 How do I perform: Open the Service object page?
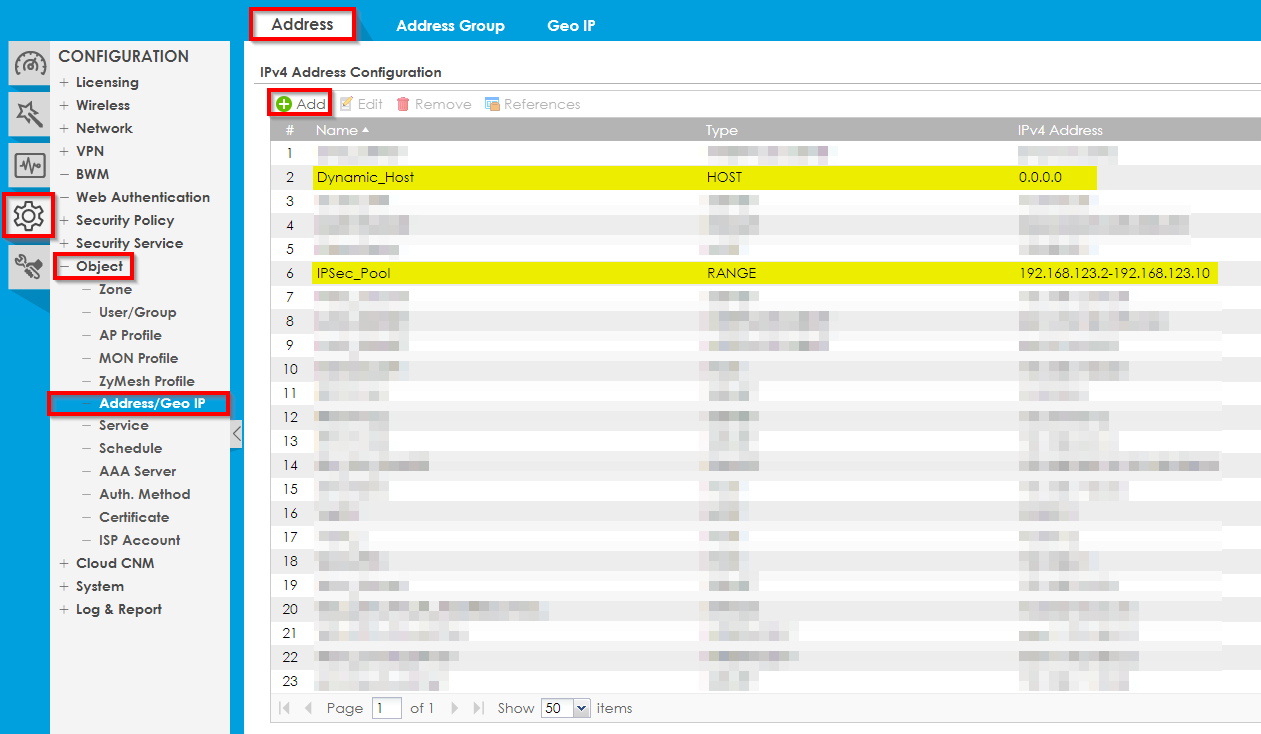123,426
